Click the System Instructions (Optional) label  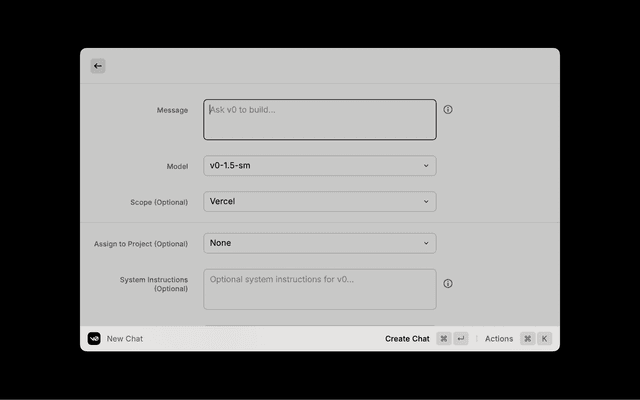pyautogui.click(x=153, y=284)
